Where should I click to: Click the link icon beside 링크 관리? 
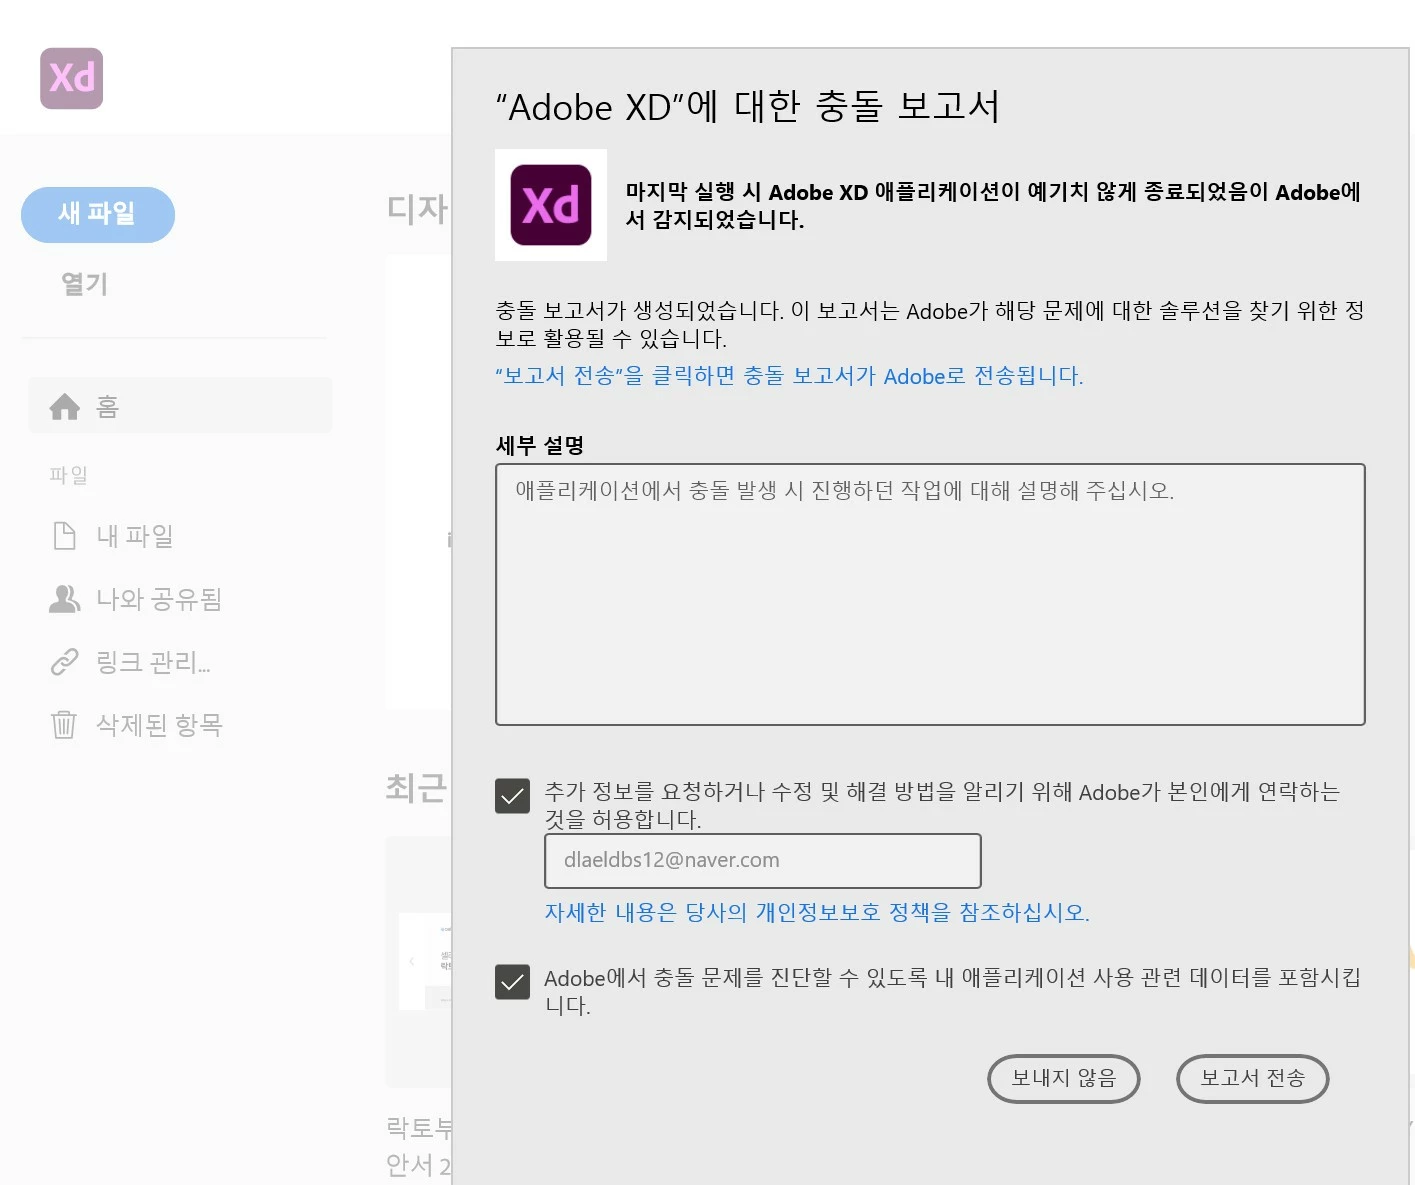[x=64, y=662]
